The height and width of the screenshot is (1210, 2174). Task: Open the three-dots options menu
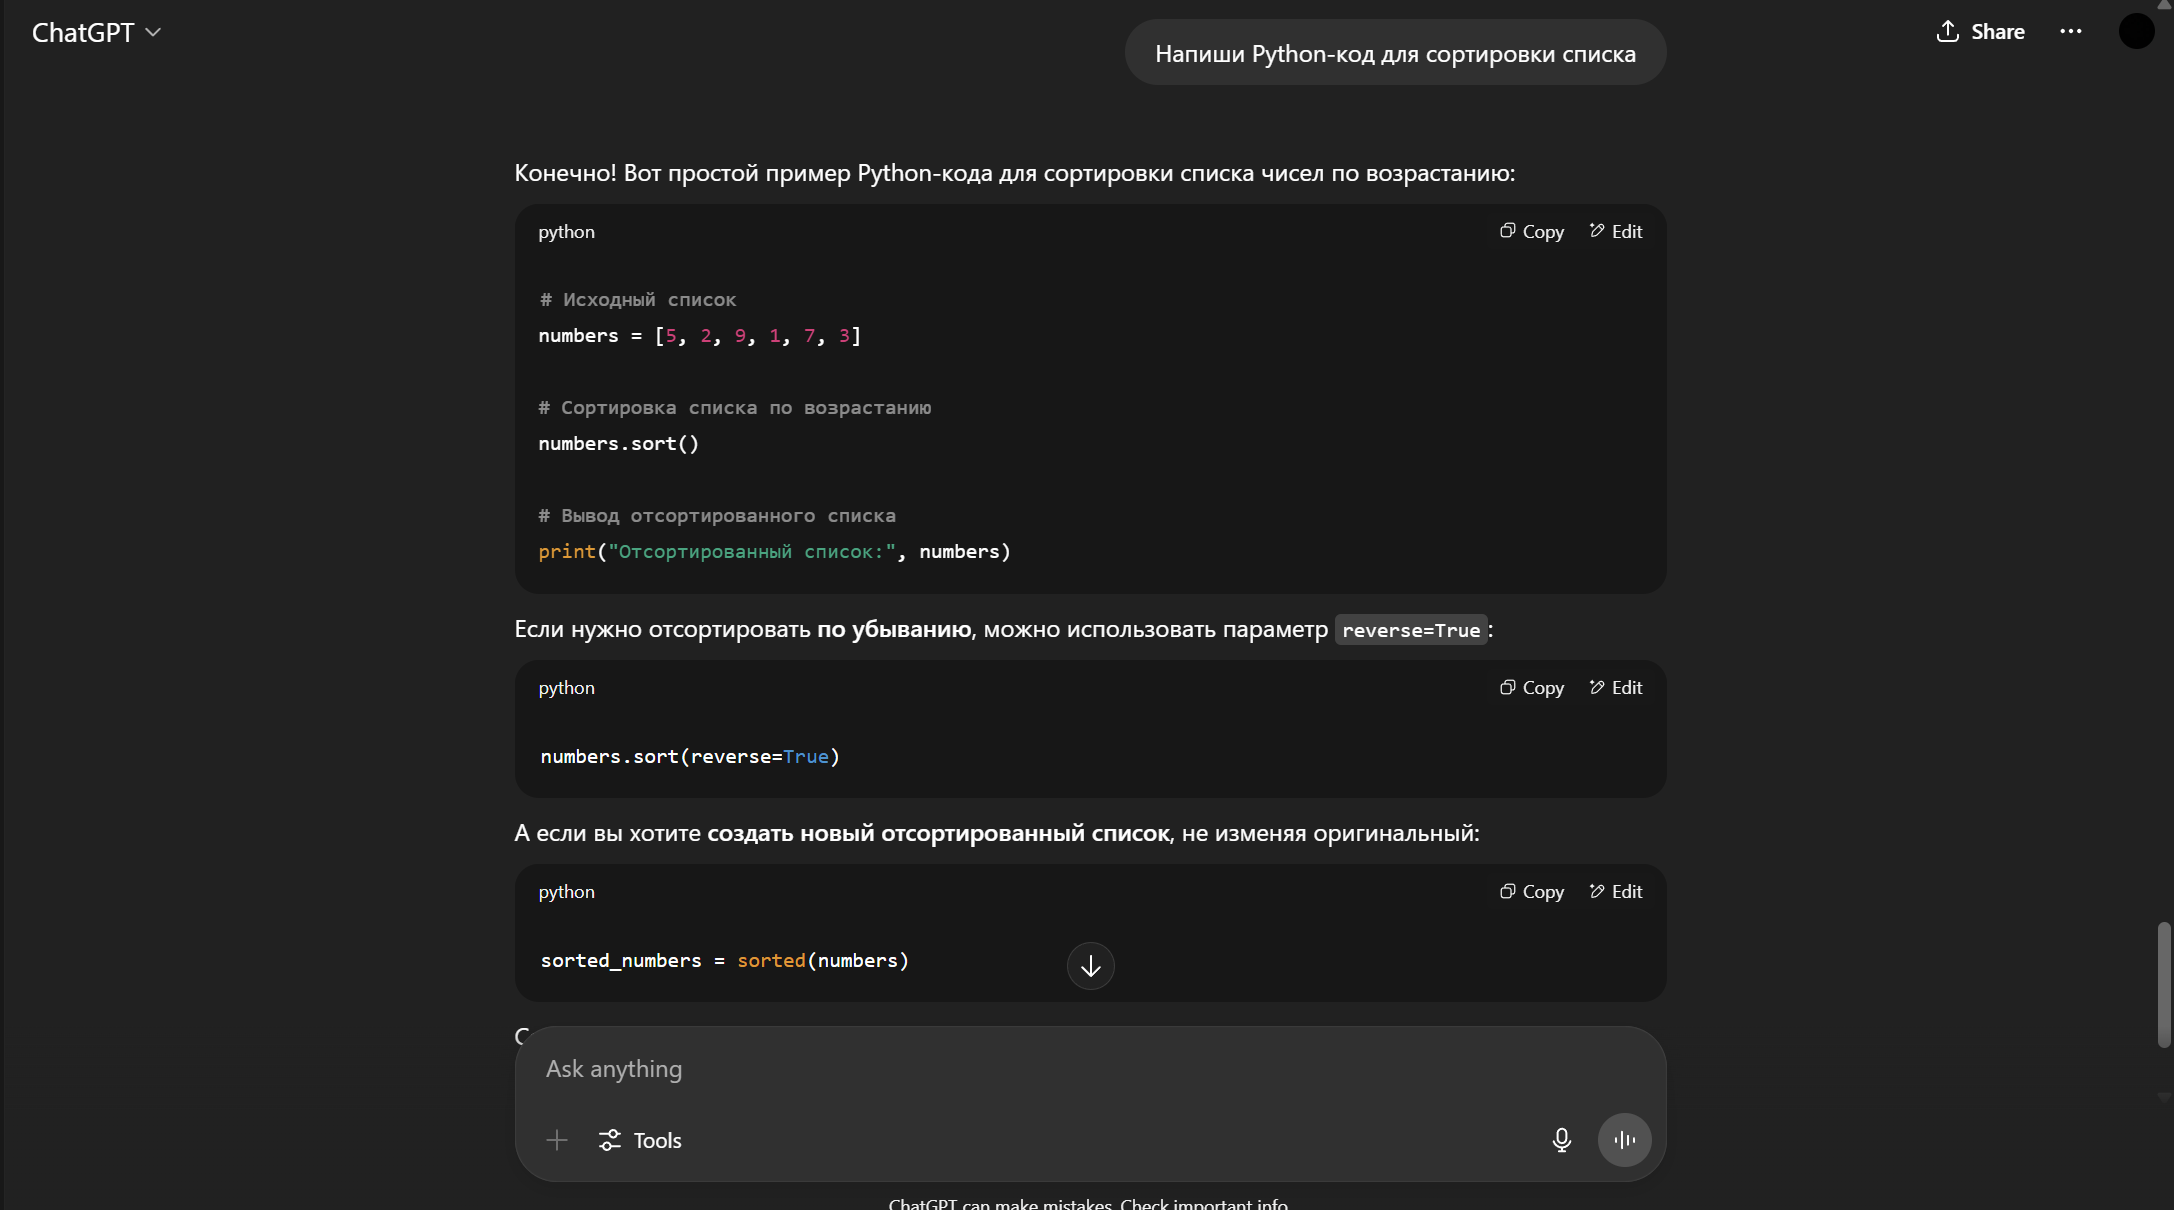pos(2071,32)
